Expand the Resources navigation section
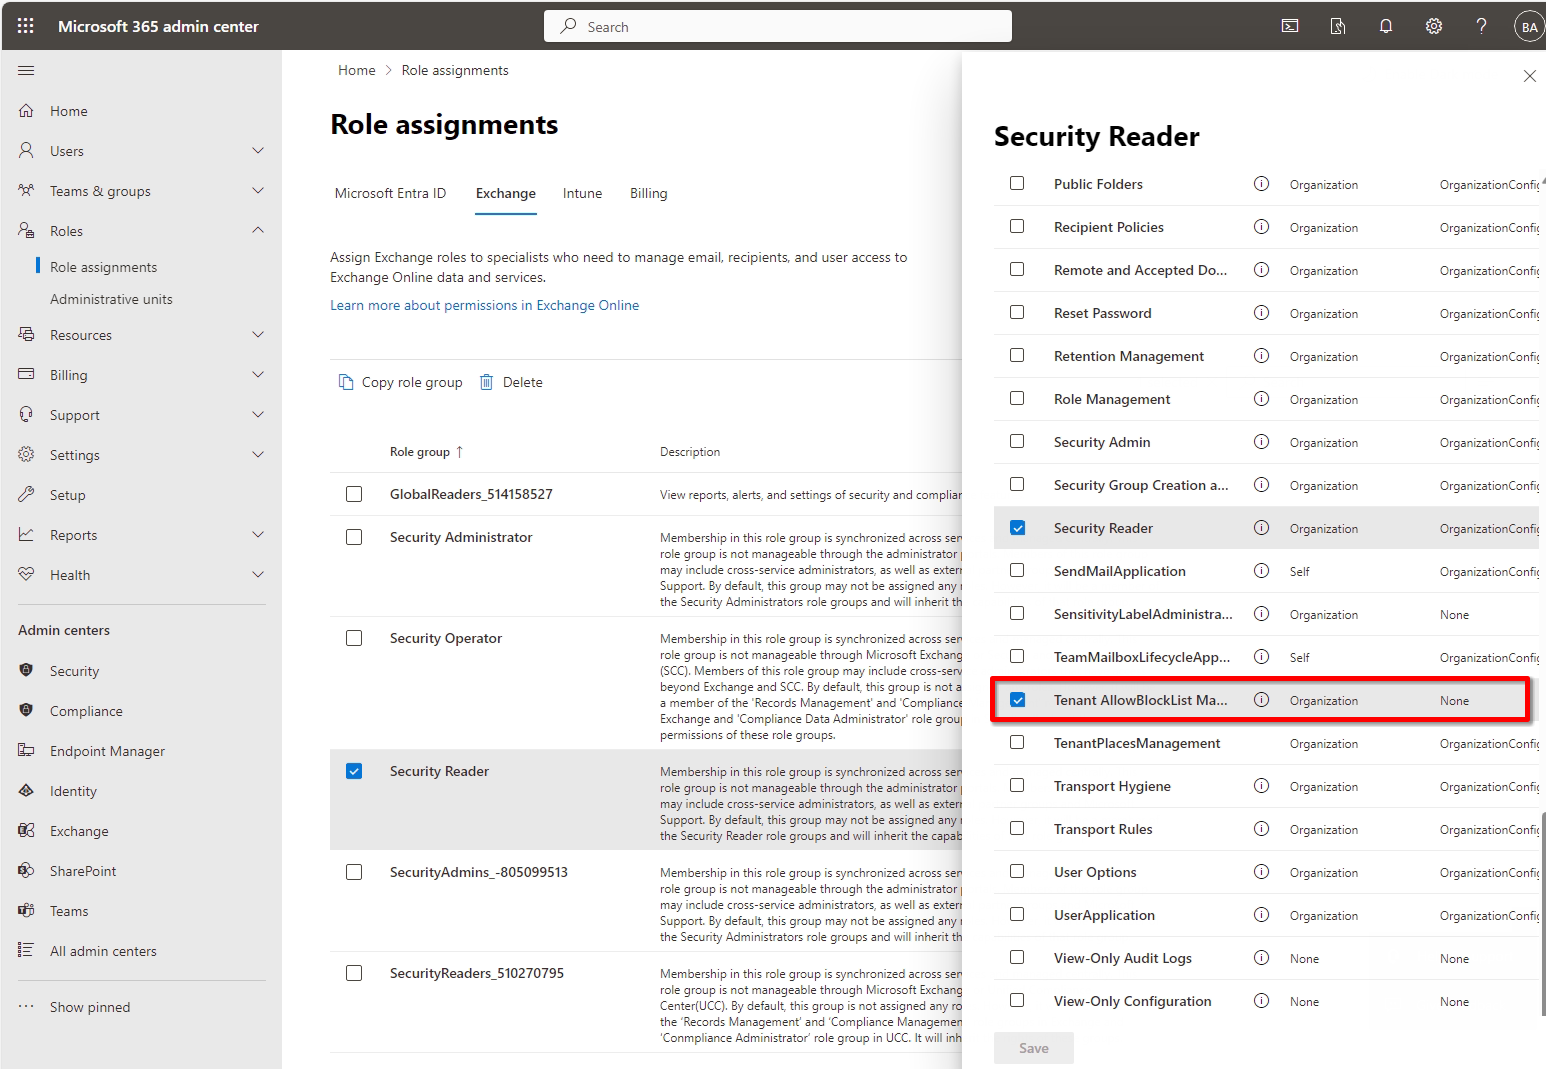This screenshot has height=1069, width=1546. coord(258,335)
